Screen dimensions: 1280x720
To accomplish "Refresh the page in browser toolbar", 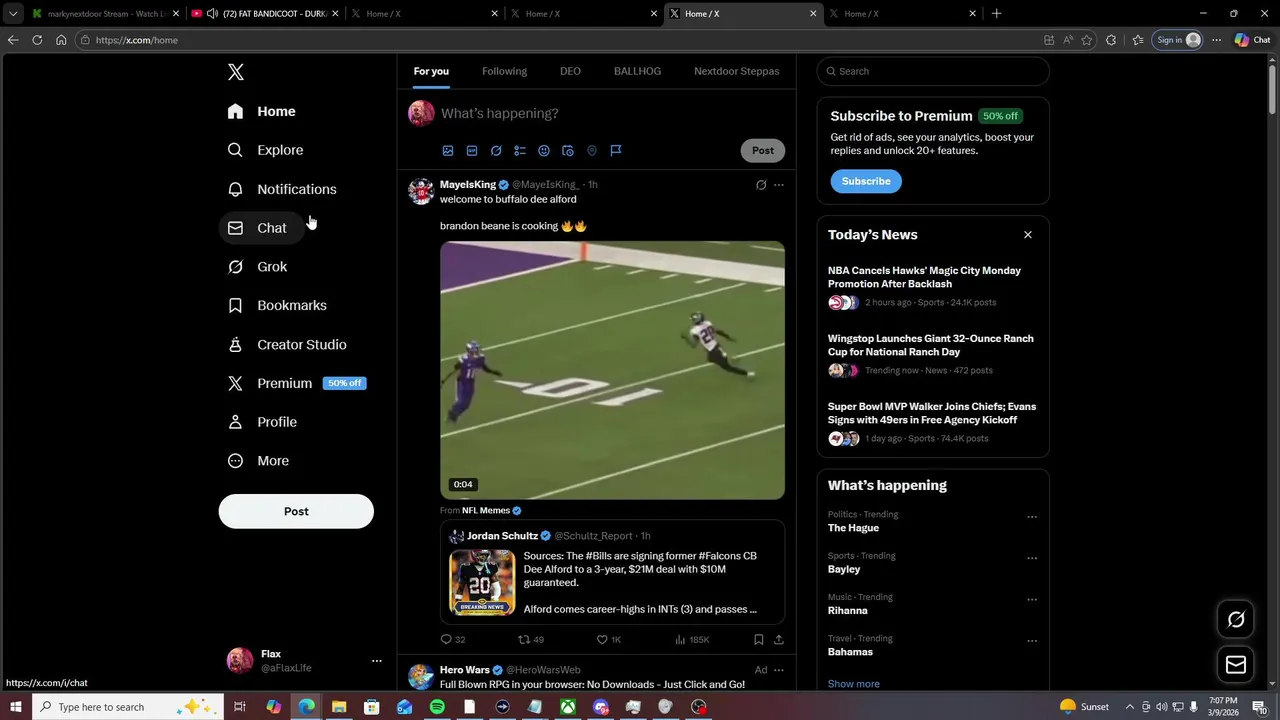I will point(37,40).
